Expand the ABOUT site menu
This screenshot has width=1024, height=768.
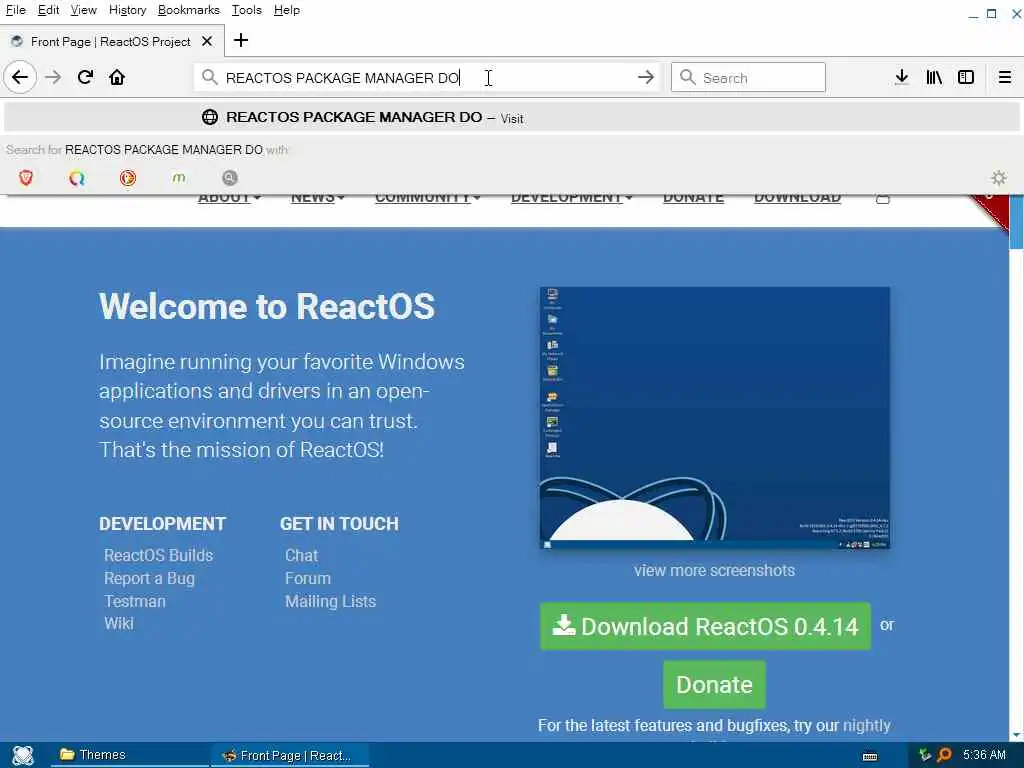[x=229, y=198]
